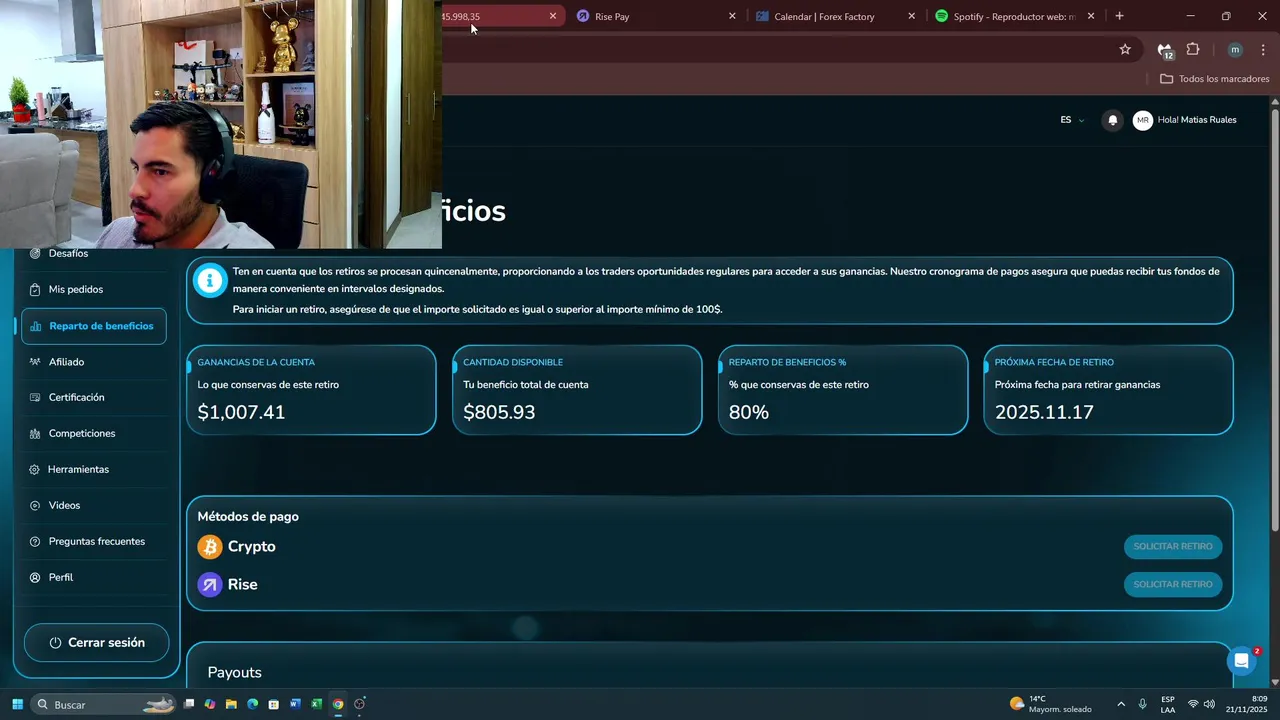Click the Payouts section heading

click(234, 672)
